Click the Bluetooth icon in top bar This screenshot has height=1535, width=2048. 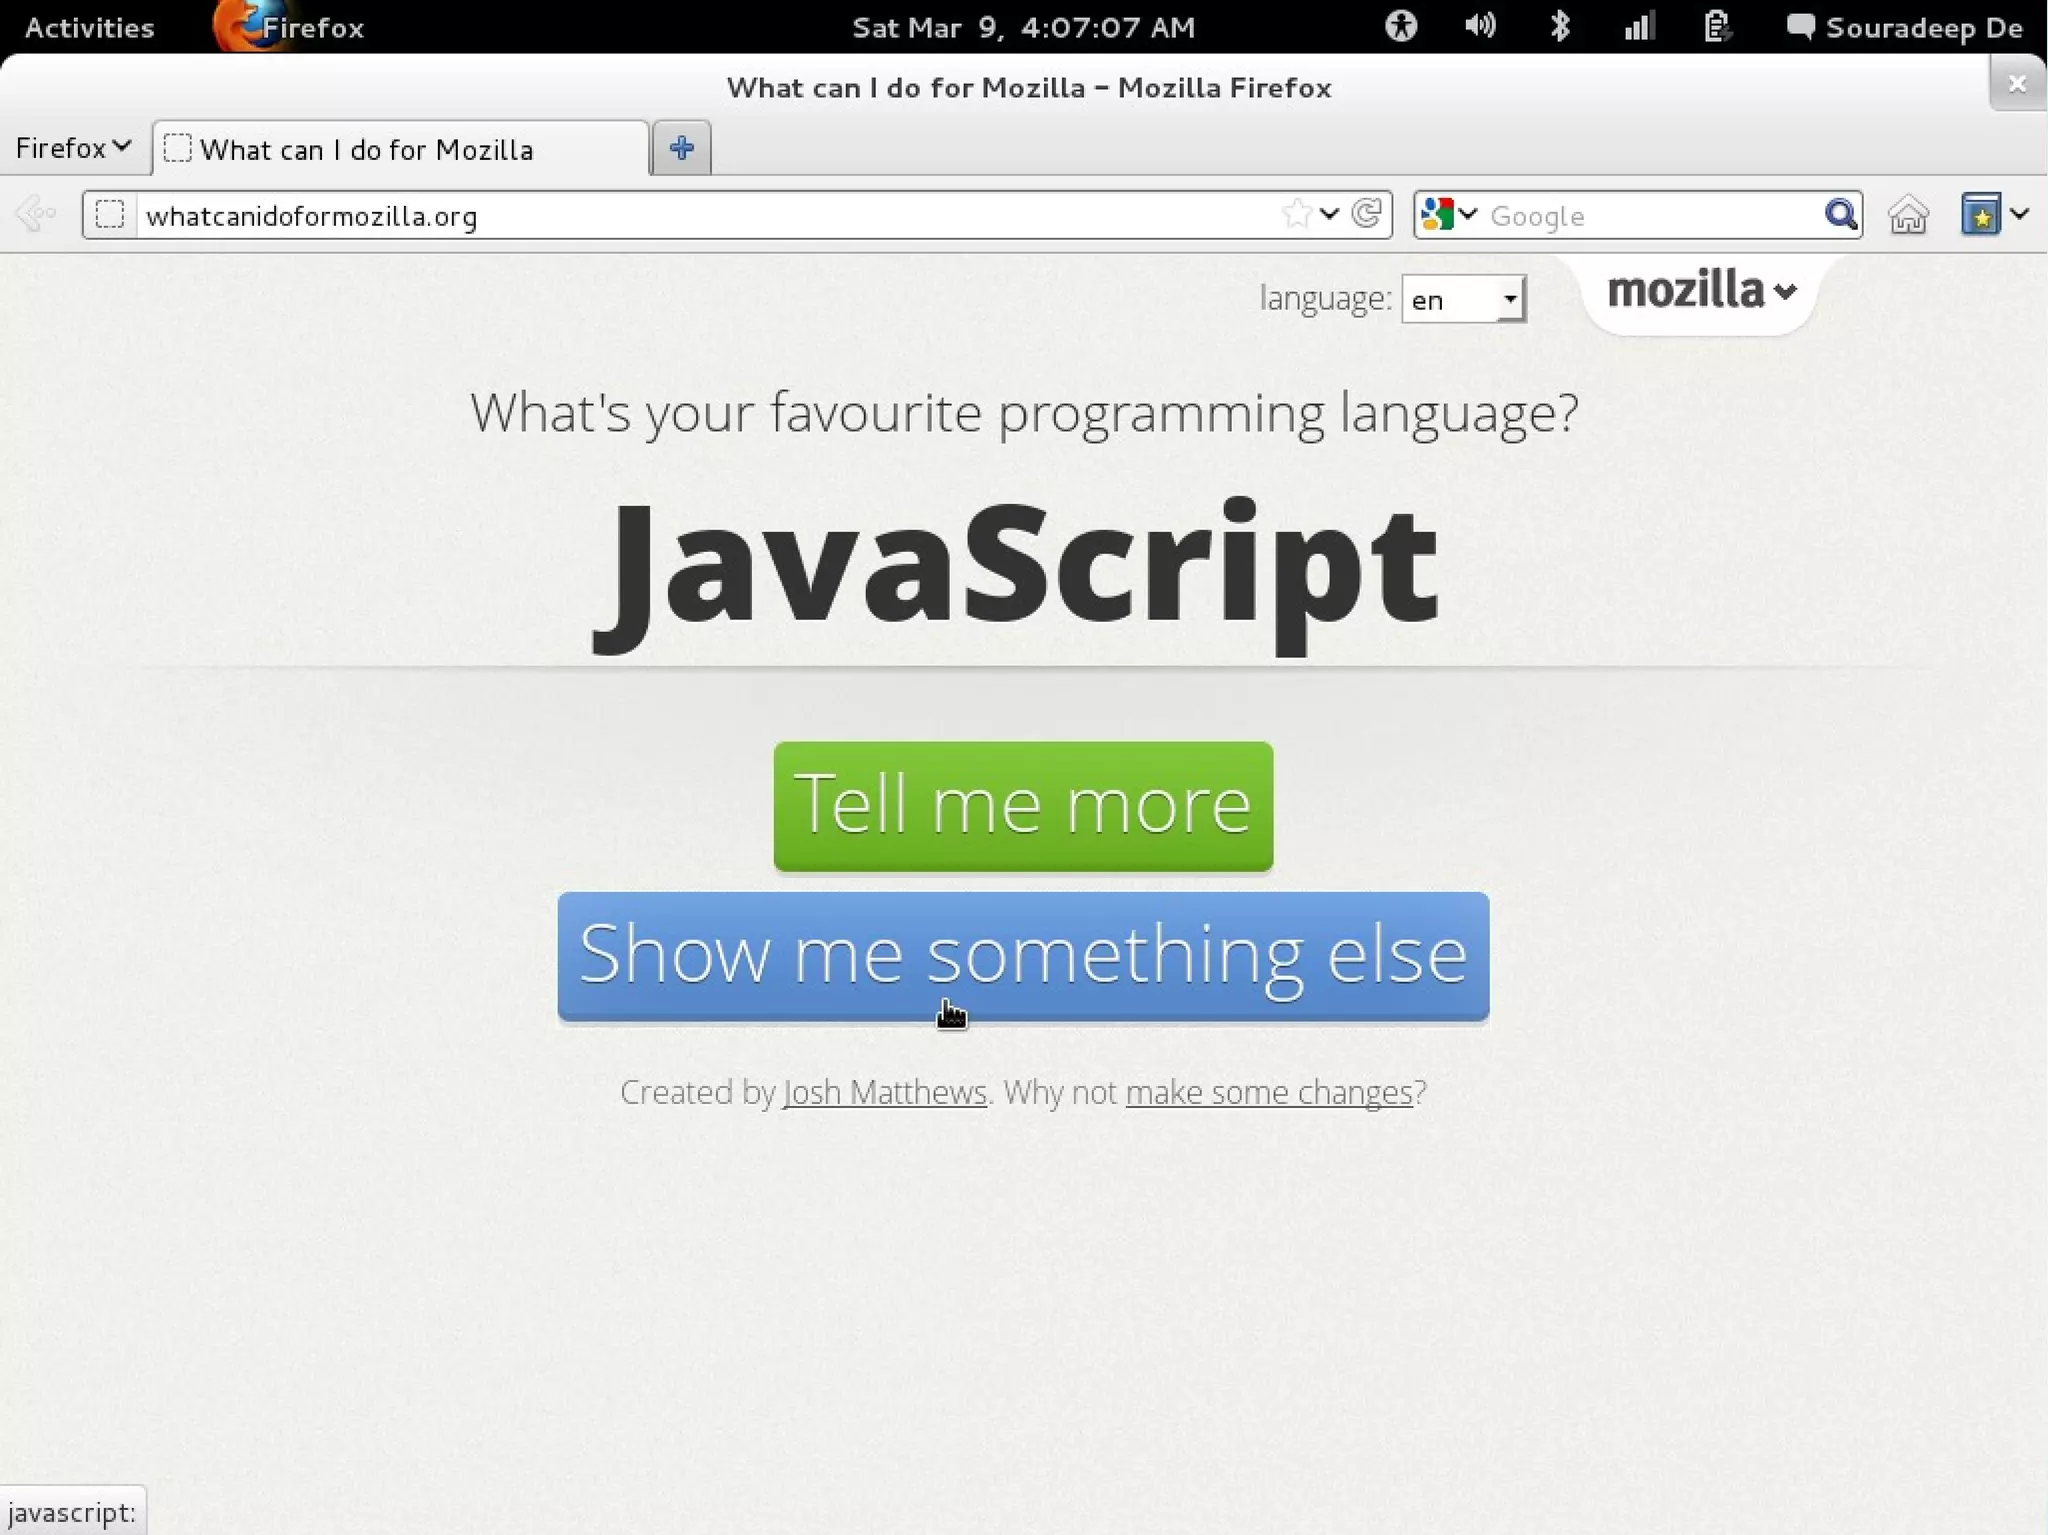point(1560,26)
